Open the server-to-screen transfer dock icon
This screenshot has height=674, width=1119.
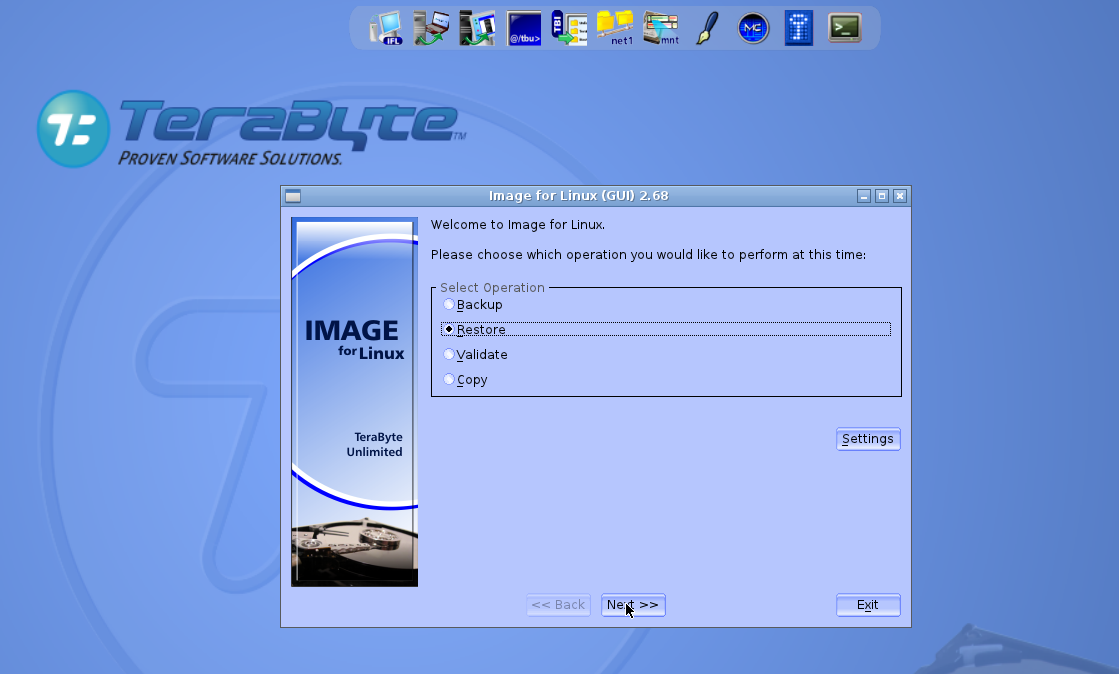click(477, 29)
